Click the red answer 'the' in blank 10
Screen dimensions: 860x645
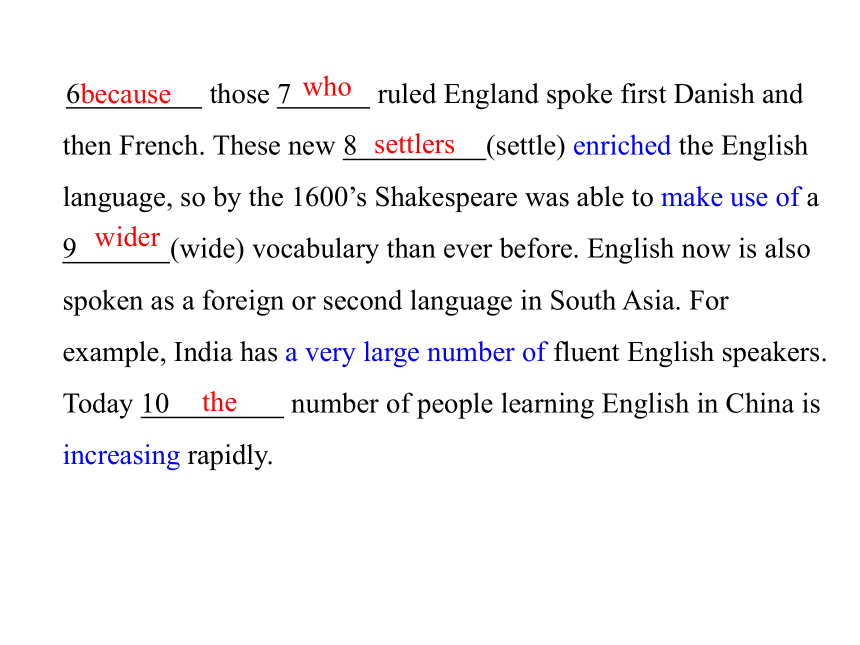219,402
